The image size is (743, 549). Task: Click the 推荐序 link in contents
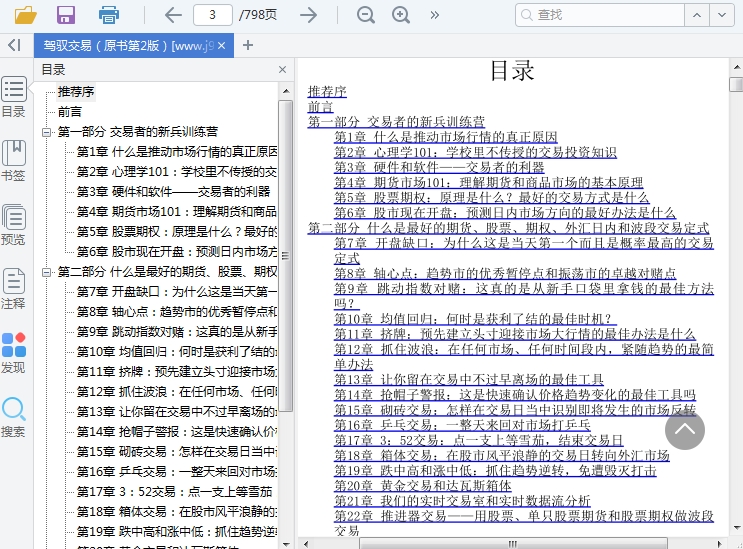(x=327, y=92)
